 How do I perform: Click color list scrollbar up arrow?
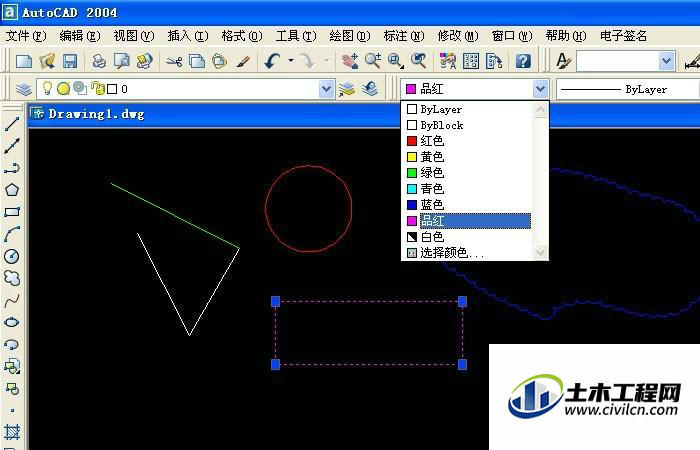pyautogui.click(x=541, y=109)
